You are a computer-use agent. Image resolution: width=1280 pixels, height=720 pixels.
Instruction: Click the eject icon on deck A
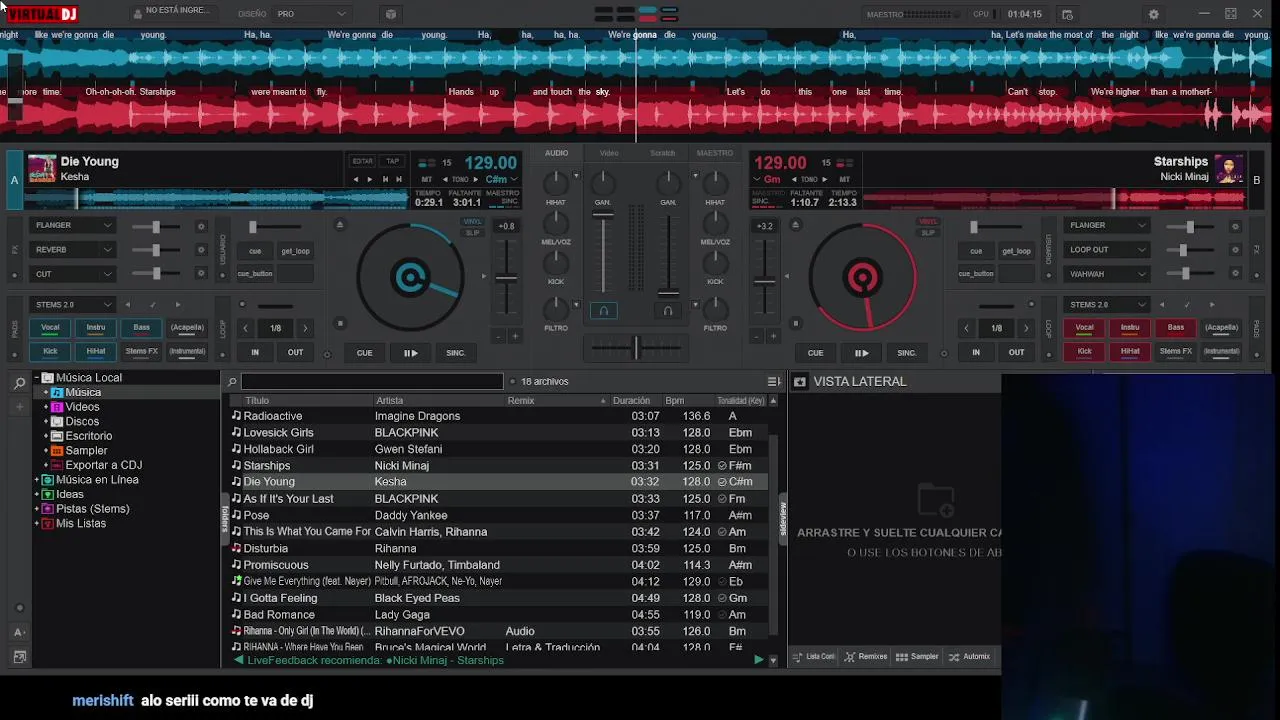click(340, 224)
